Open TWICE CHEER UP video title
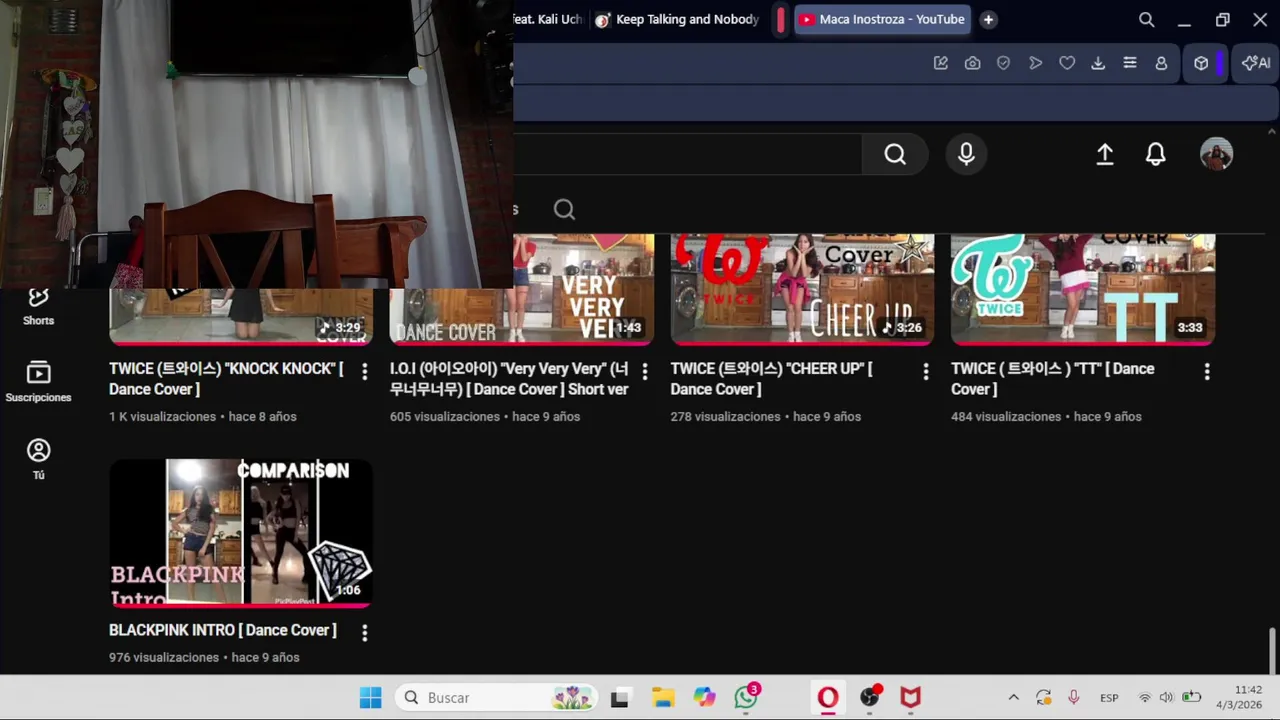The width and height of the screenshot is (1280, 720). coord(771,379)
